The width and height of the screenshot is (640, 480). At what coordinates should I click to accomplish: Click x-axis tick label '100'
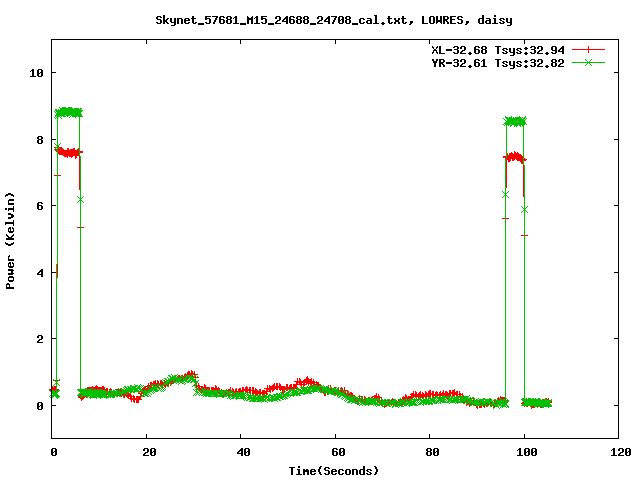pos(527,452)
